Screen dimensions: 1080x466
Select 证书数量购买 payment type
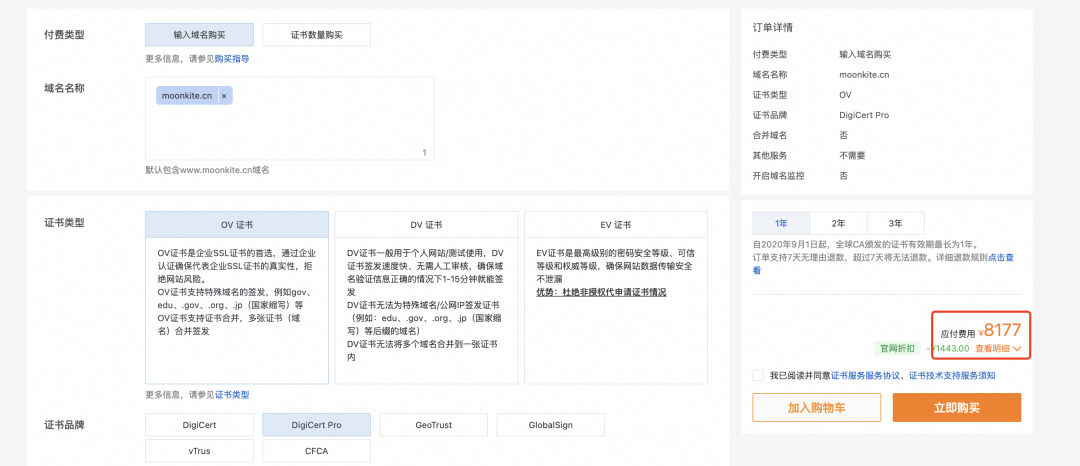tap(316, 34)
